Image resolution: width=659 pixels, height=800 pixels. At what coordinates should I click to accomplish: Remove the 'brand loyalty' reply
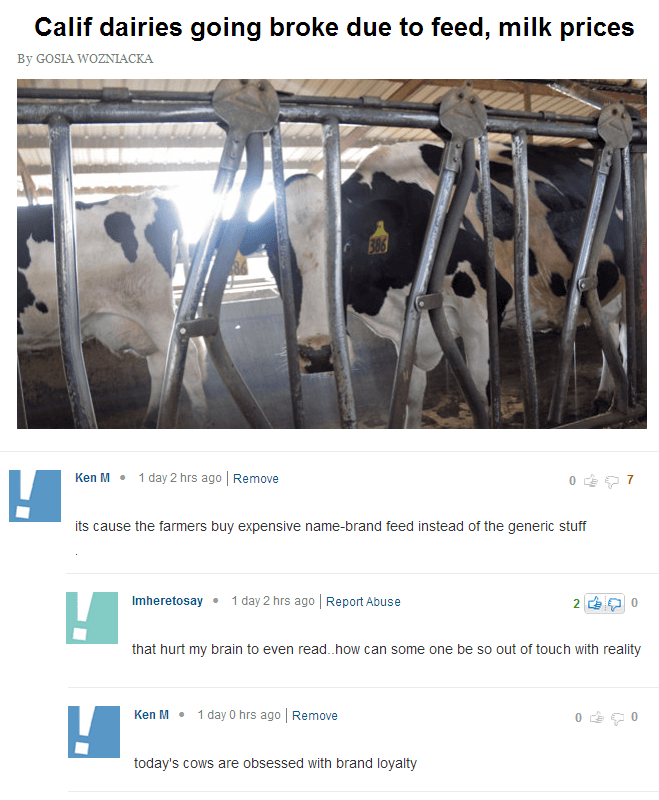(315, 716)
